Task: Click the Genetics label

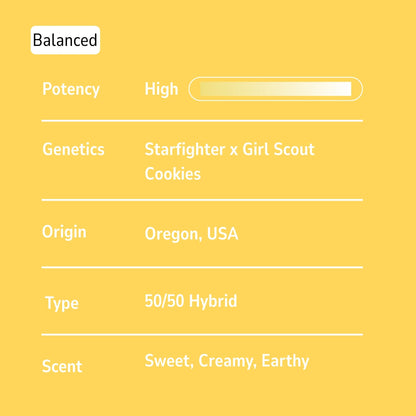Action: (73, 149)
